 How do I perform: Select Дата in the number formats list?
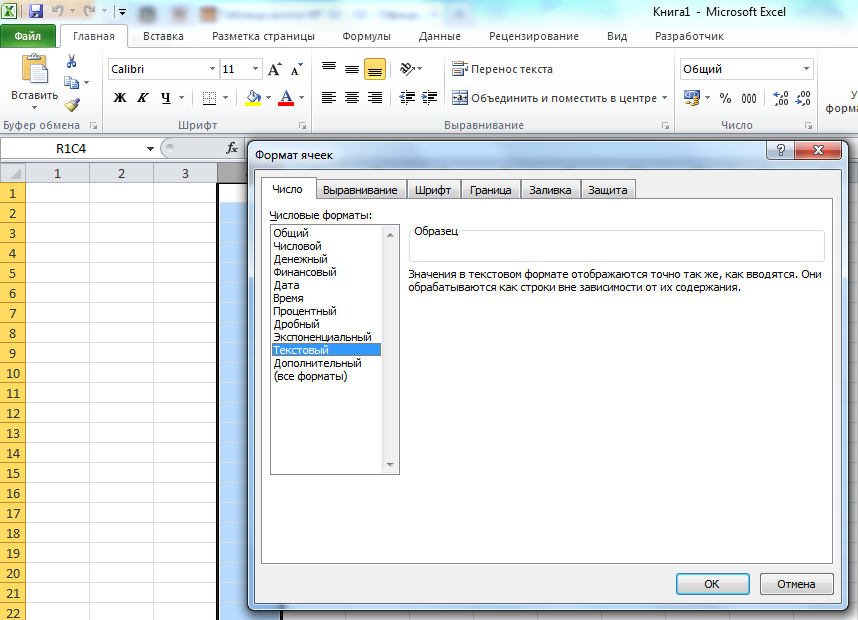pyautogui.click(x=326, y=285)
